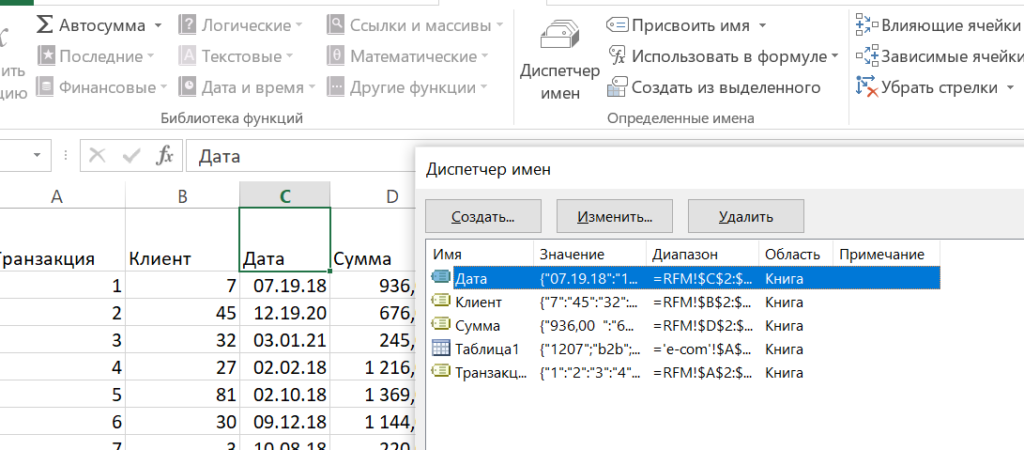Click the Финансовые icon

coord(46,87)
